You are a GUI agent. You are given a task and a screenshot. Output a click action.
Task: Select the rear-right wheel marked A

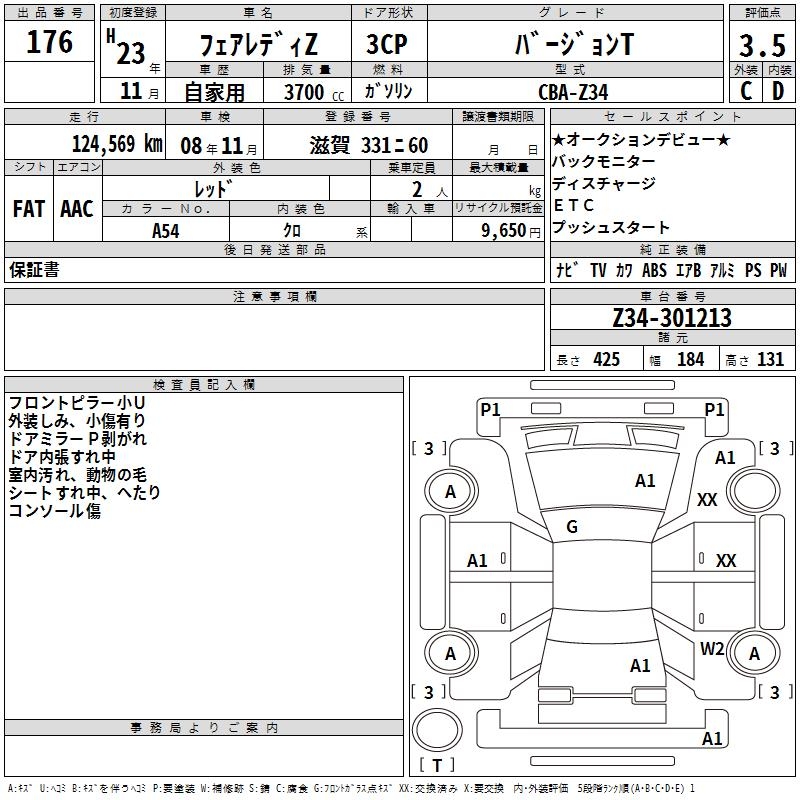[754, 653]
